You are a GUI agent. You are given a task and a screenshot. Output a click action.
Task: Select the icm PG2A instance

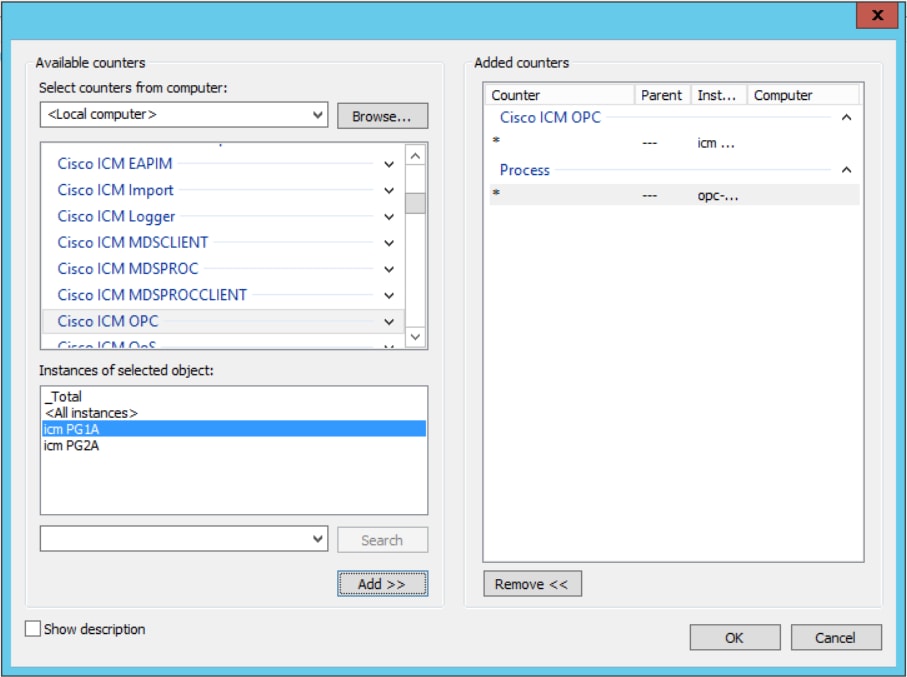(234, 446)
